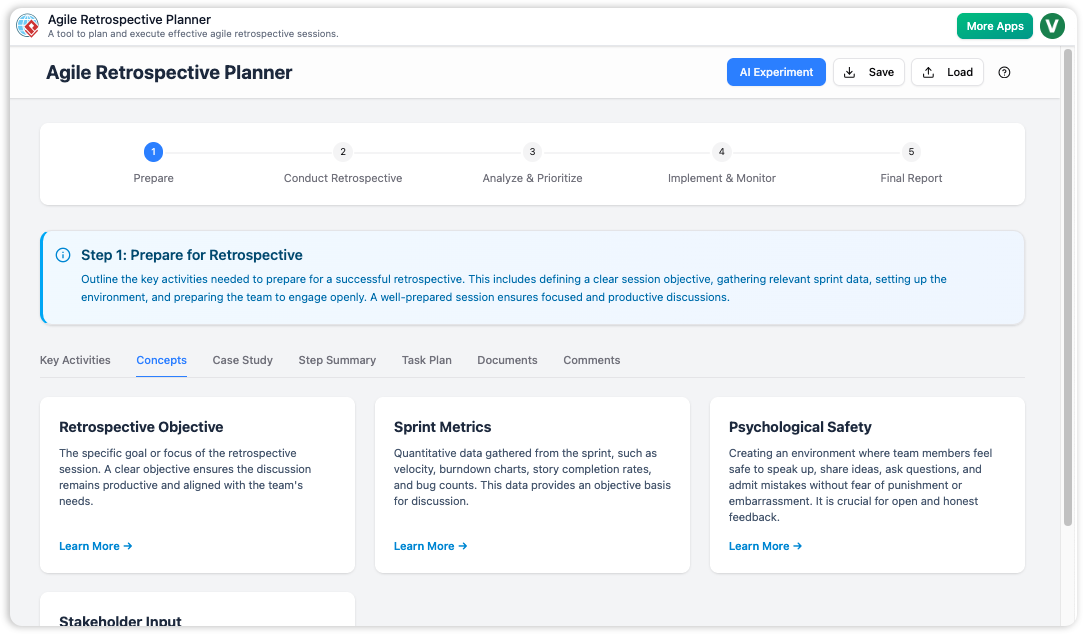Select the Key Activities tab
The width and height of the screenshot is (1083, 634).
coord(75,360)
